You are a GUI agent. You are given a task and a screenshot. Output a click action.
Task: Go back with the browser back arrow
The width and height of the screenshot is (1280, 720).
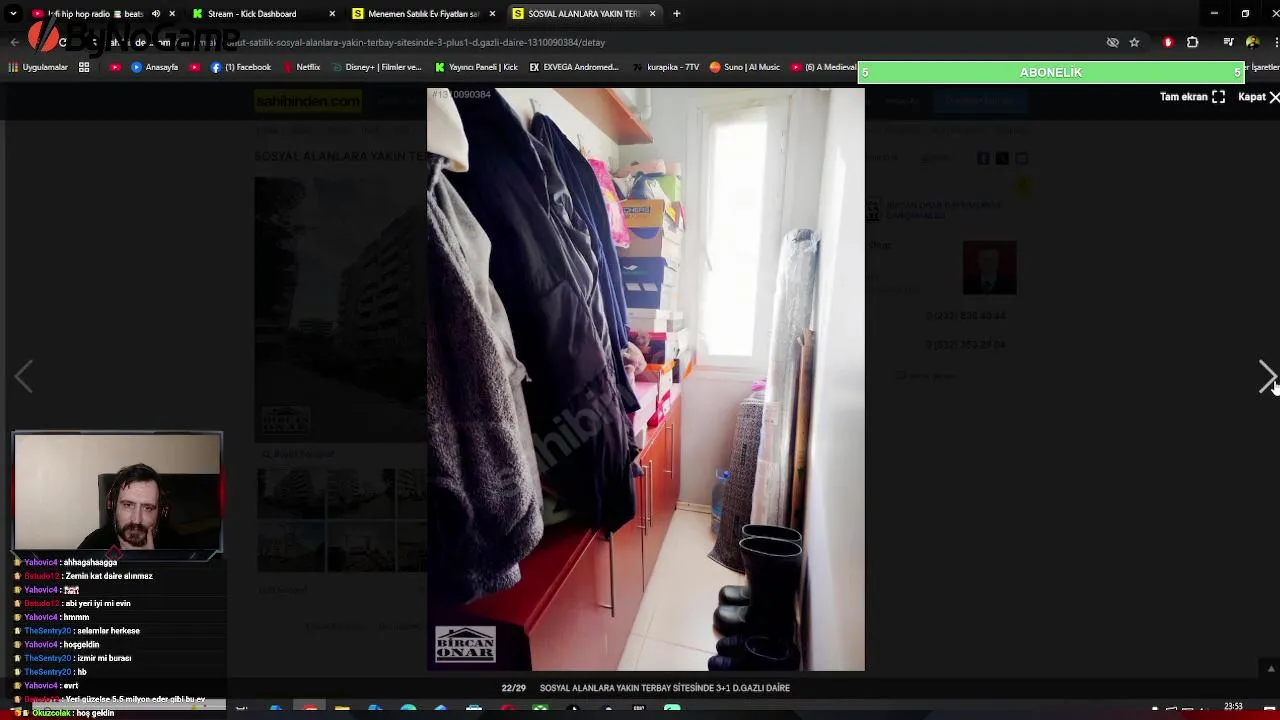14,42
